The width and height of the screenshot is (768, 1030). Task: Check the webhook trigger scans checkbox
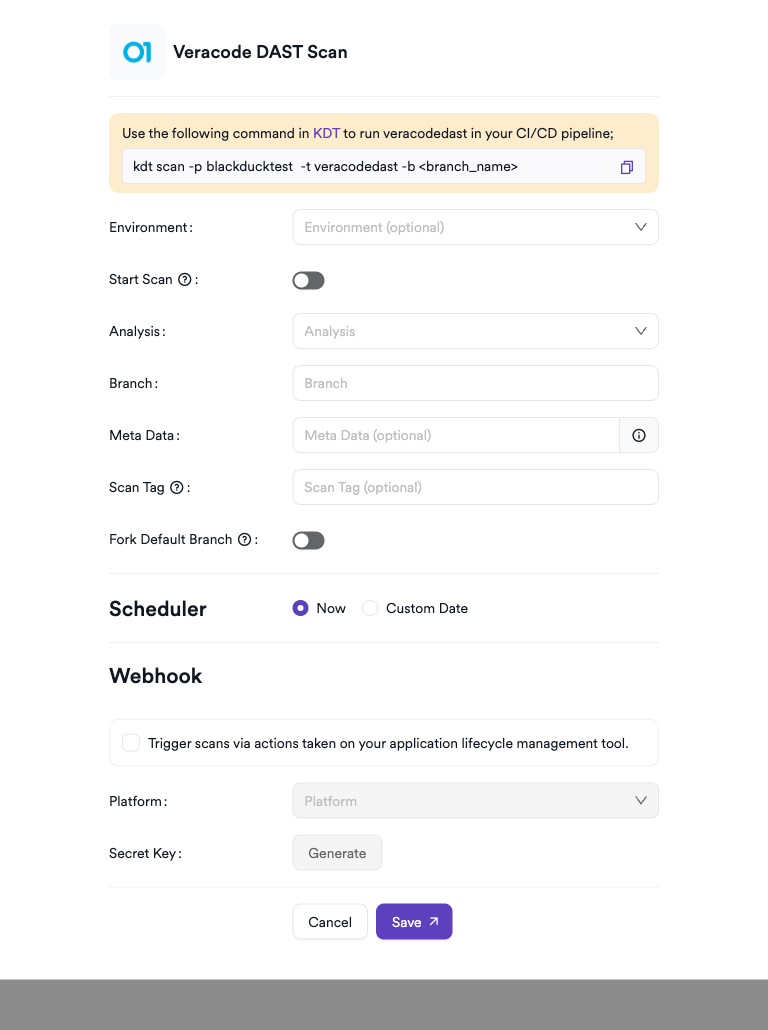[x=131, y=743]
